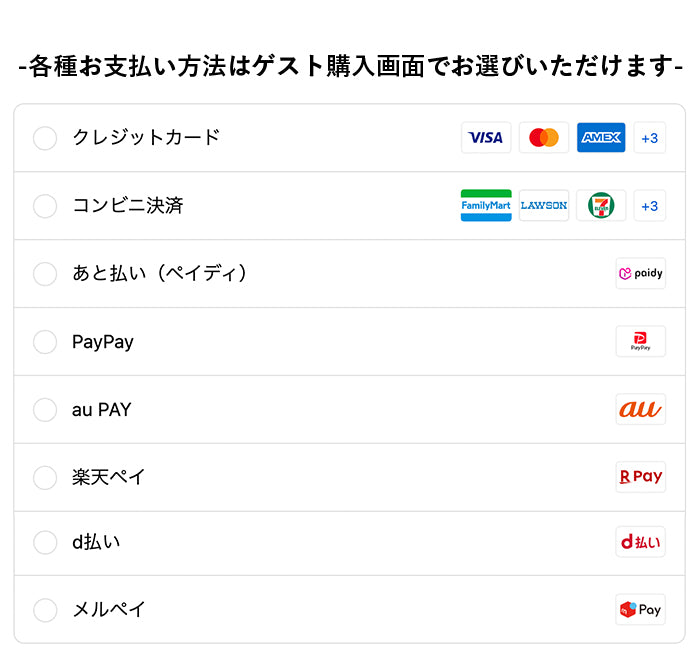700x660 pixels.
Task: Select the PayPay radio button
Action: [45, 342]
